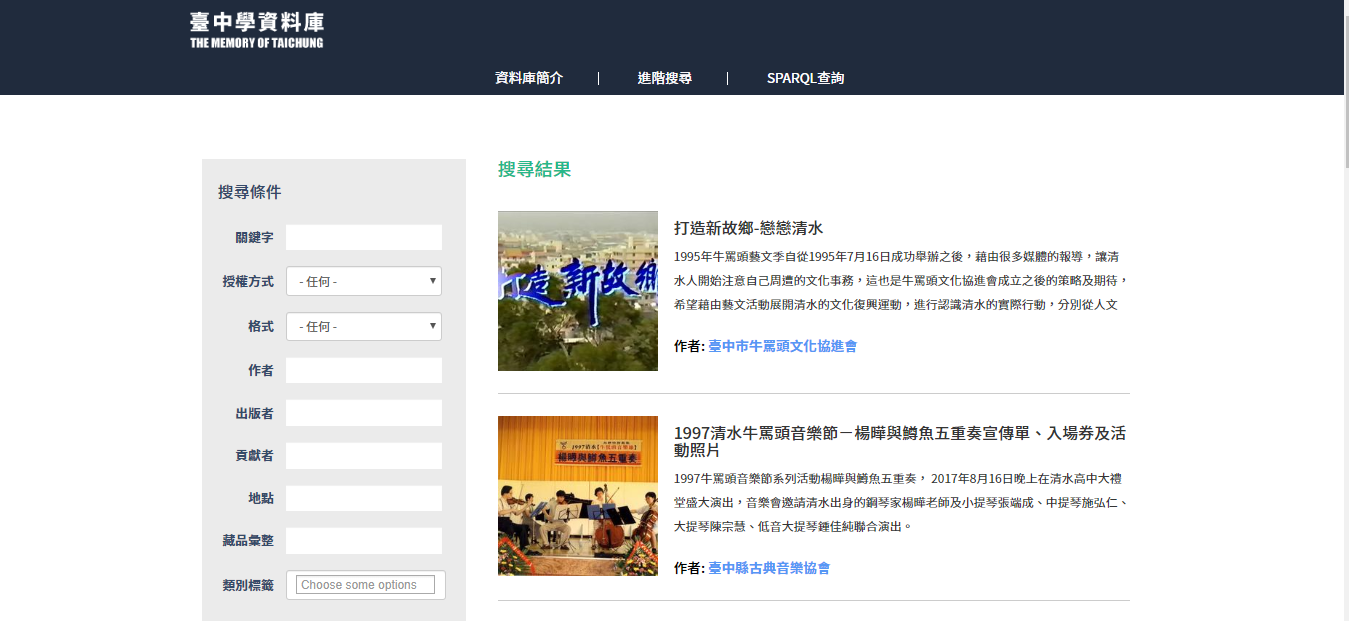Open the 進階搜尋 menu item
1349x621 pixels.
tap(664, 78)
